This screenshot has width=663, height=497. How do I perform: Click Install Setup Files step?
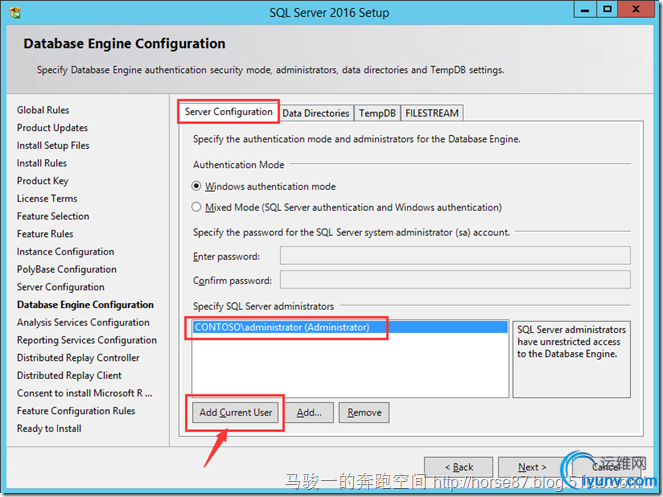53,146
